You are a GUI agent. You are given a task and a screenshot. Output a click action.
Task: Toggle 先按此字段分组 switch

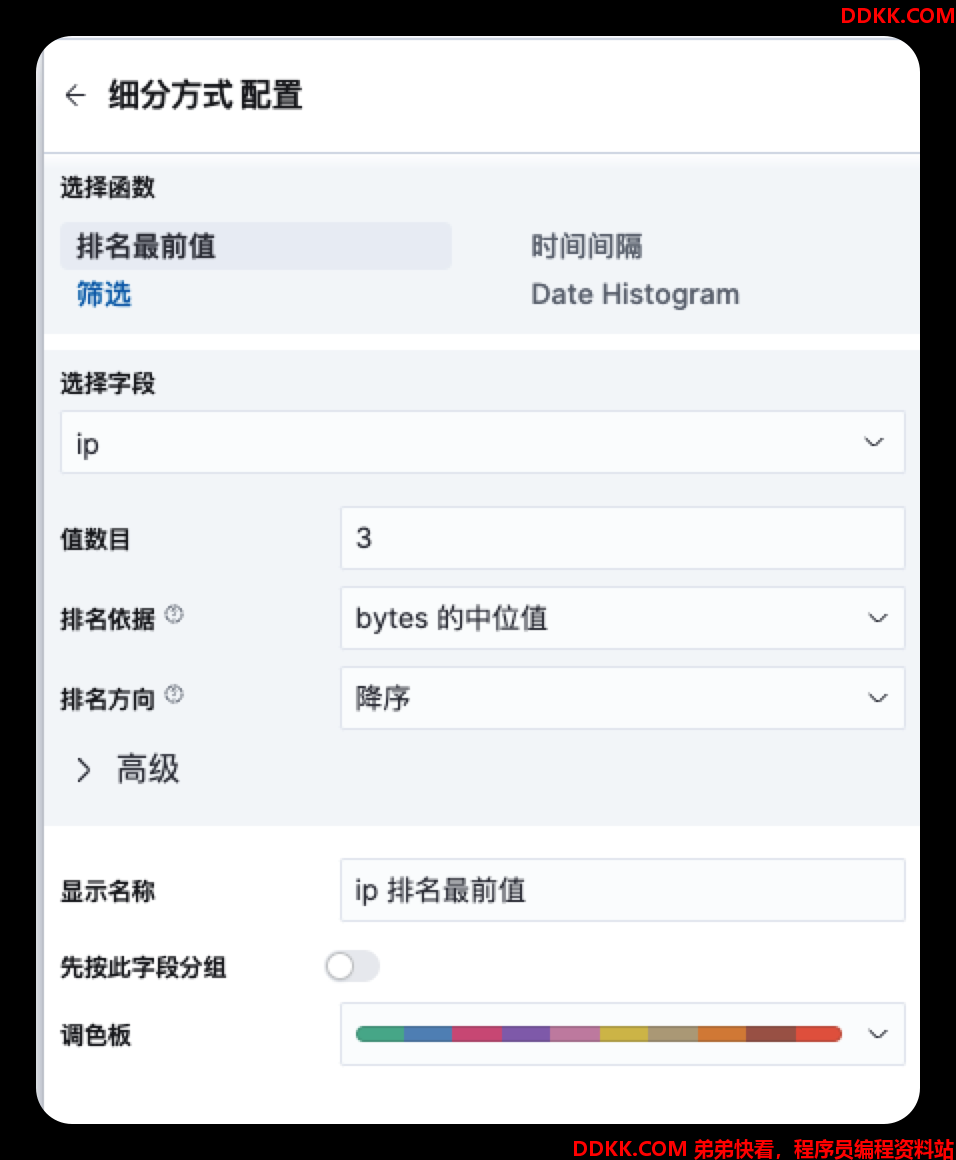(x=352, y=966)
